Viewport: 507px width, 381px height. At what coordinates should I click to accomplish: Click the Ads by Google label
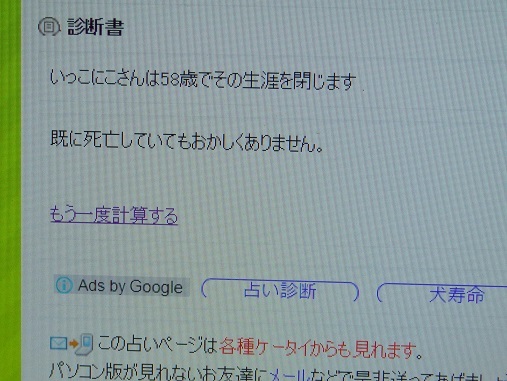(x=130, y=286)
